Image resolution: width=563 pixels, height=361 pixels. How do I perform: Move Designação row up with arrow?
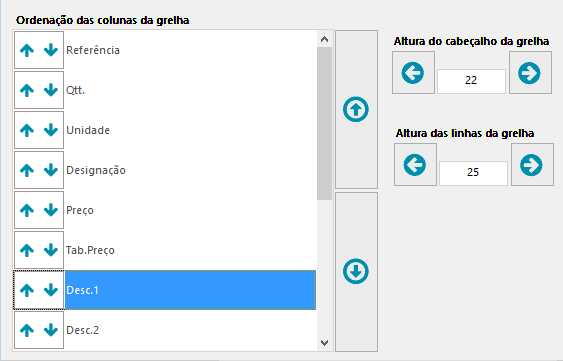(27, 170)
